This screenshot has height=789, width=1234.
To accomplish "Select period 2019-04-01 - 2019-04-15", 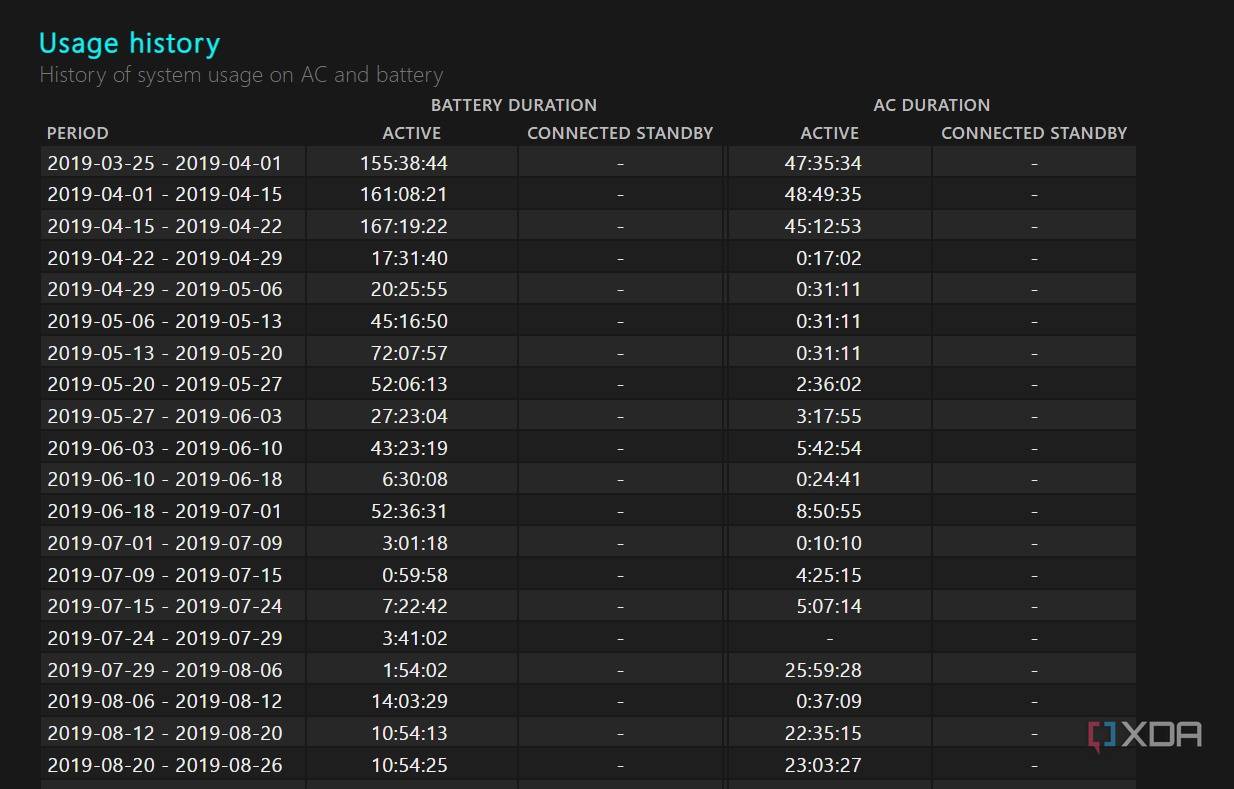I will coord(165,194).
